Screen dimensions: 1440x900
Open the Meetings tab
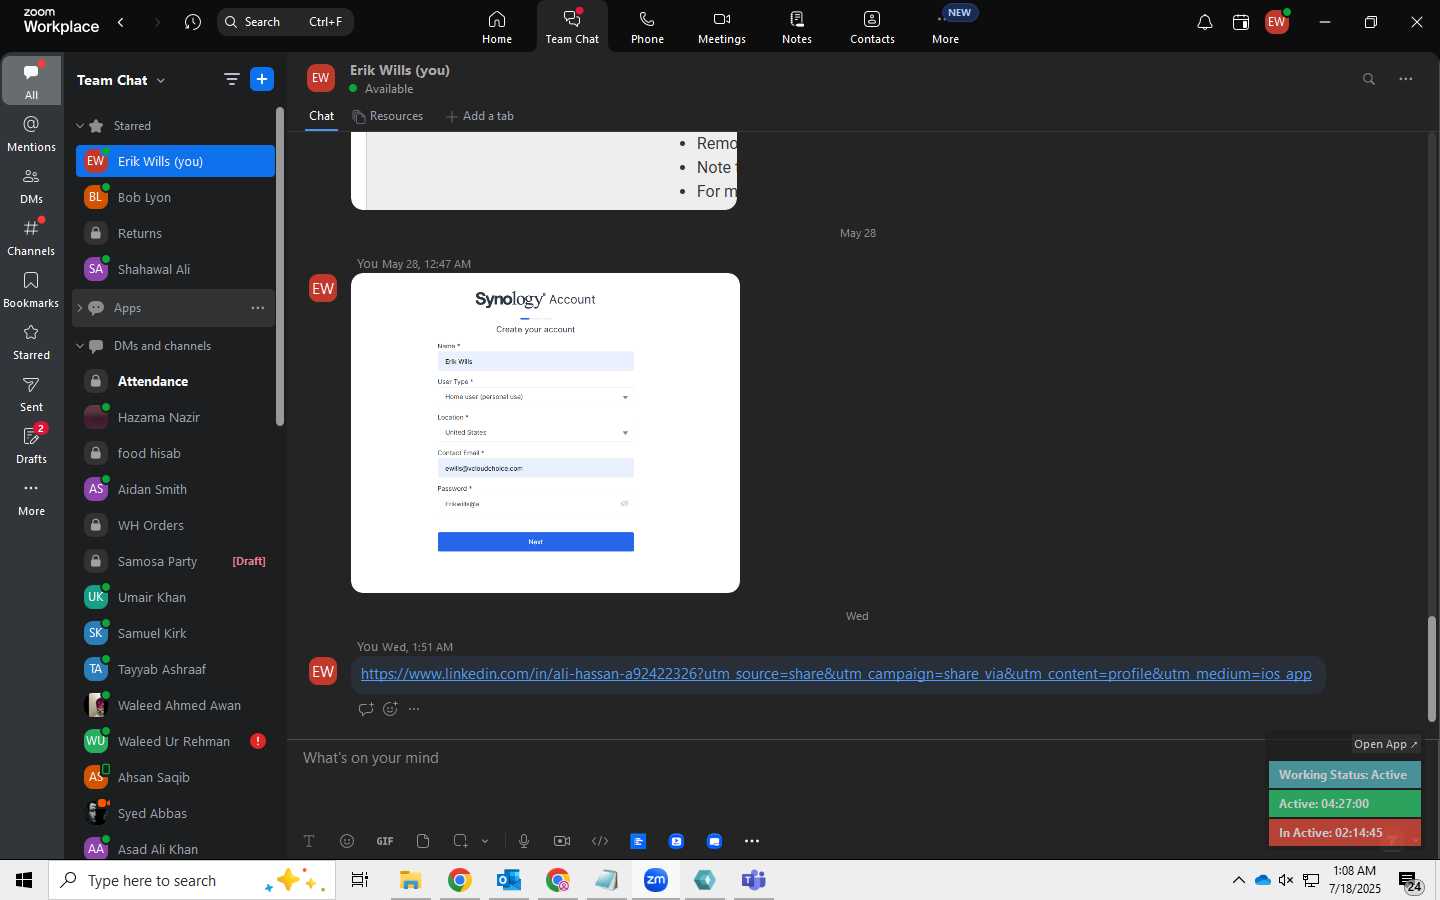pos(722,27)
